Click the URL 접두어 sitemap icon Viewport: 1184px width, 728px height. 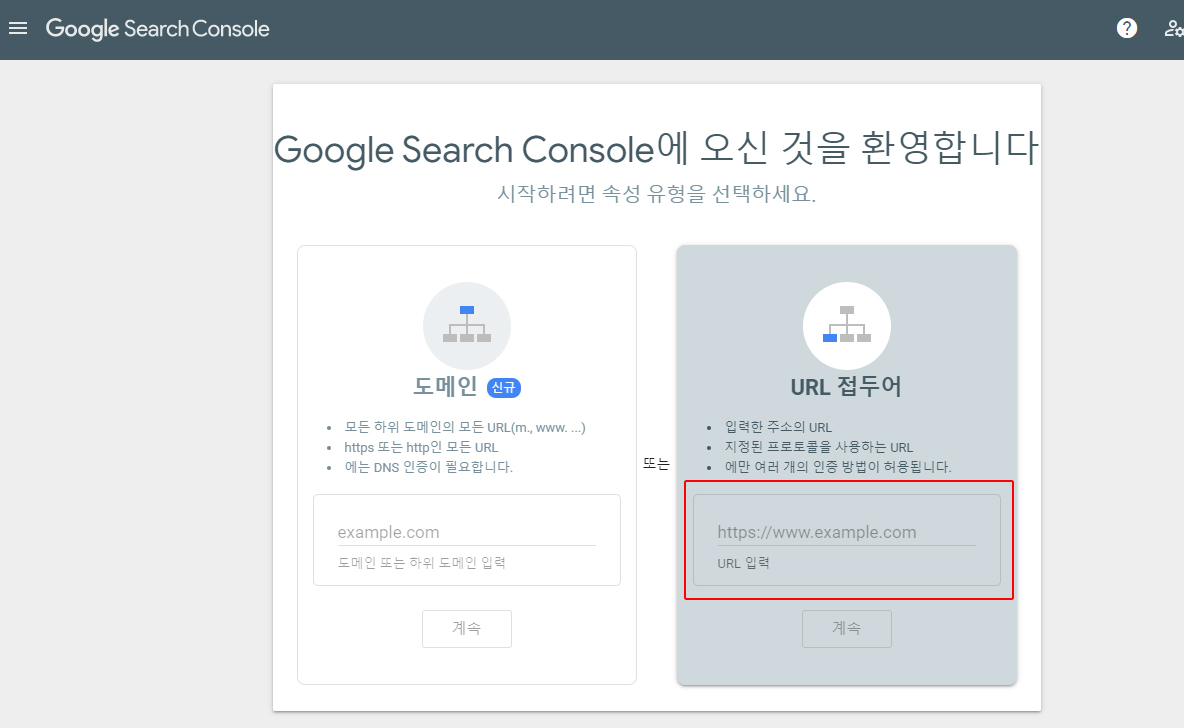click(846, 325)
